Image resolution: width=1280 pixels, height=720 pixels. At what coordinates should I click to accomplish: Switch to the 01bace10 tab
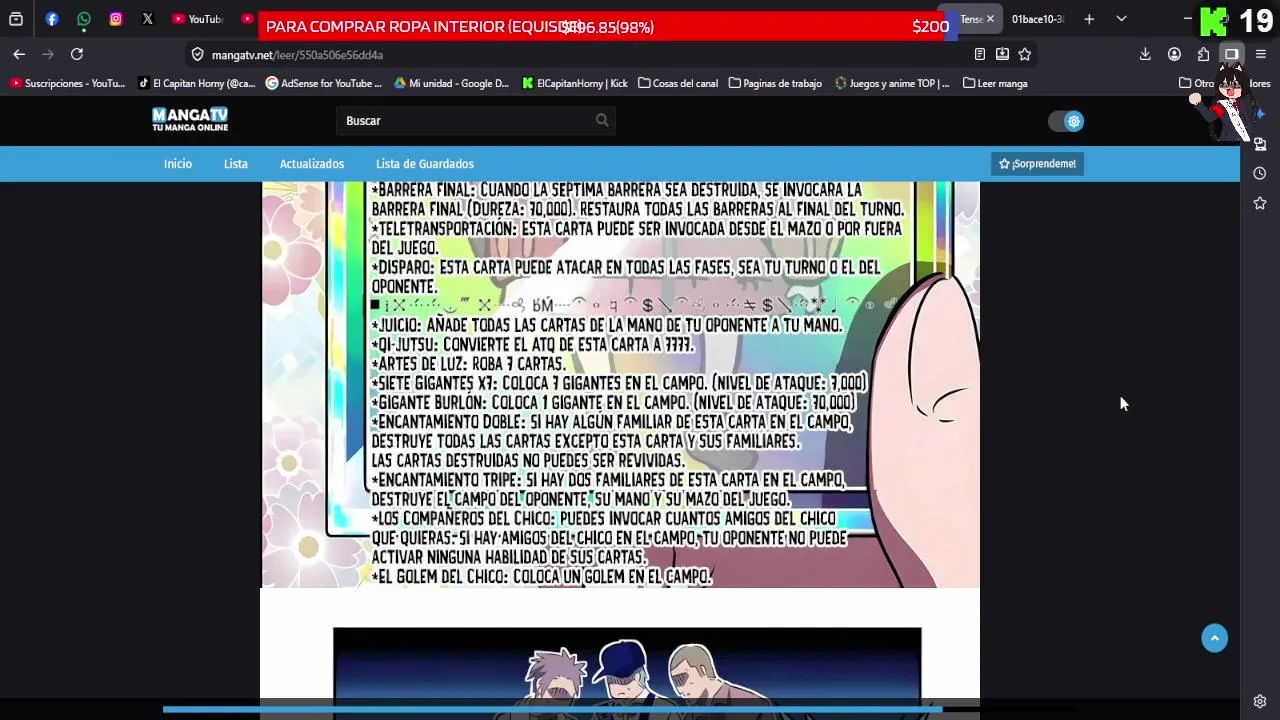tap(1038, 19)
